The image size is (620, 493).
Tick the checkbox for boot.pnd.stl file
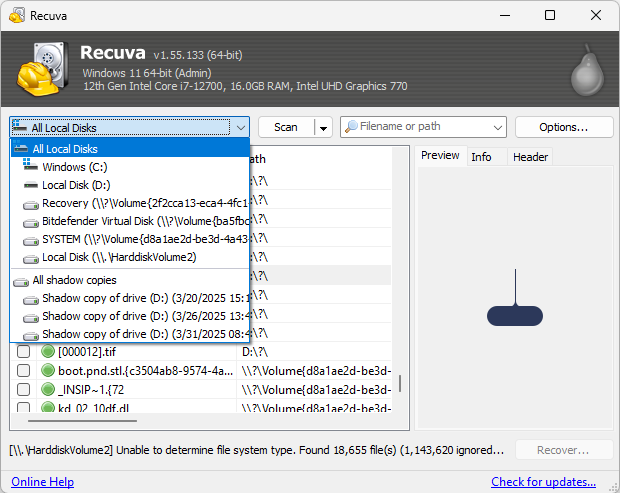(x=23, y=370)
